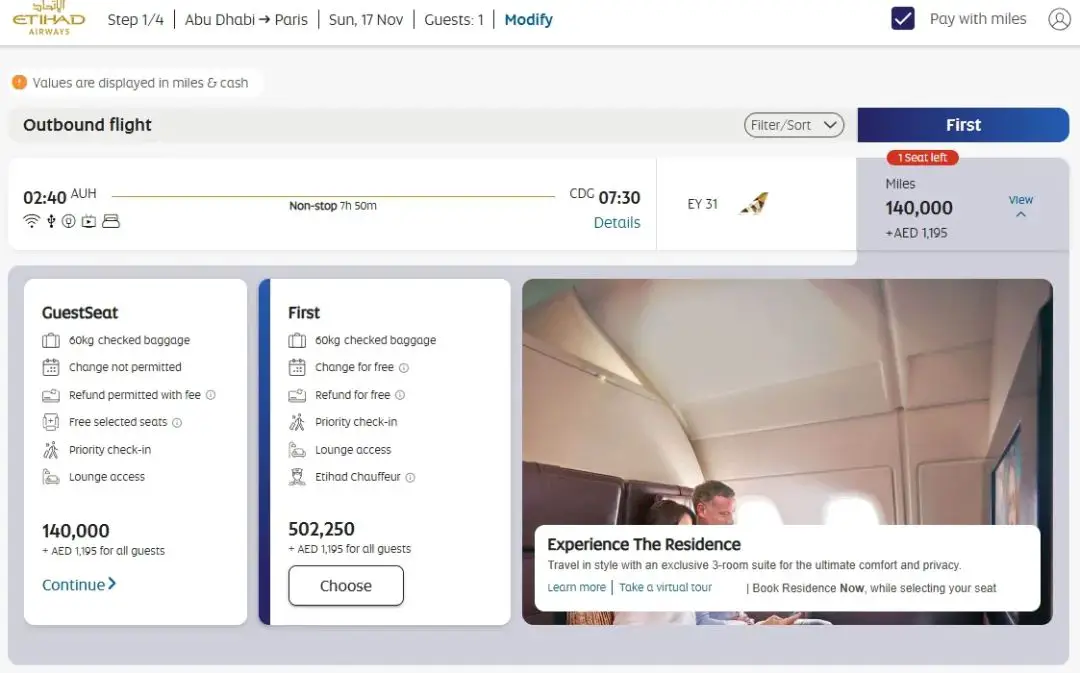The height and width of the screenshot is (673, 1080).
Task: Click the USB power amenity icon
Action: (x=51, y=221)
